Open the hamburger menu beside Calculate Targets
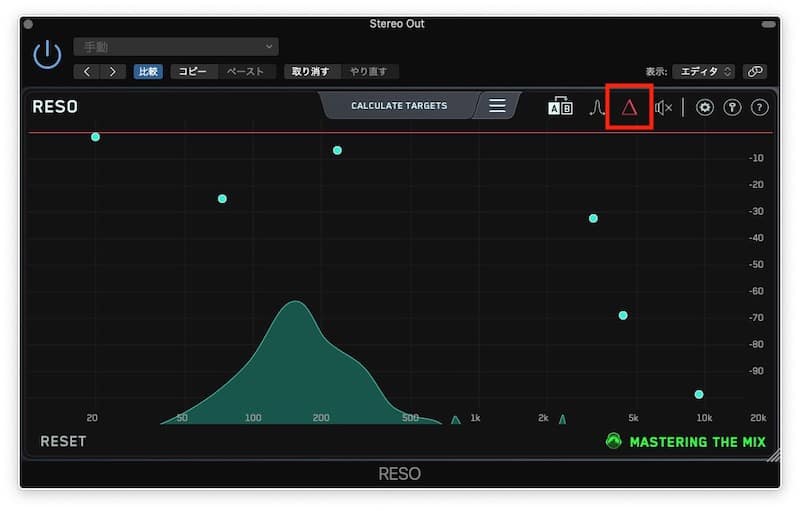800x511 pixels. 497,106
